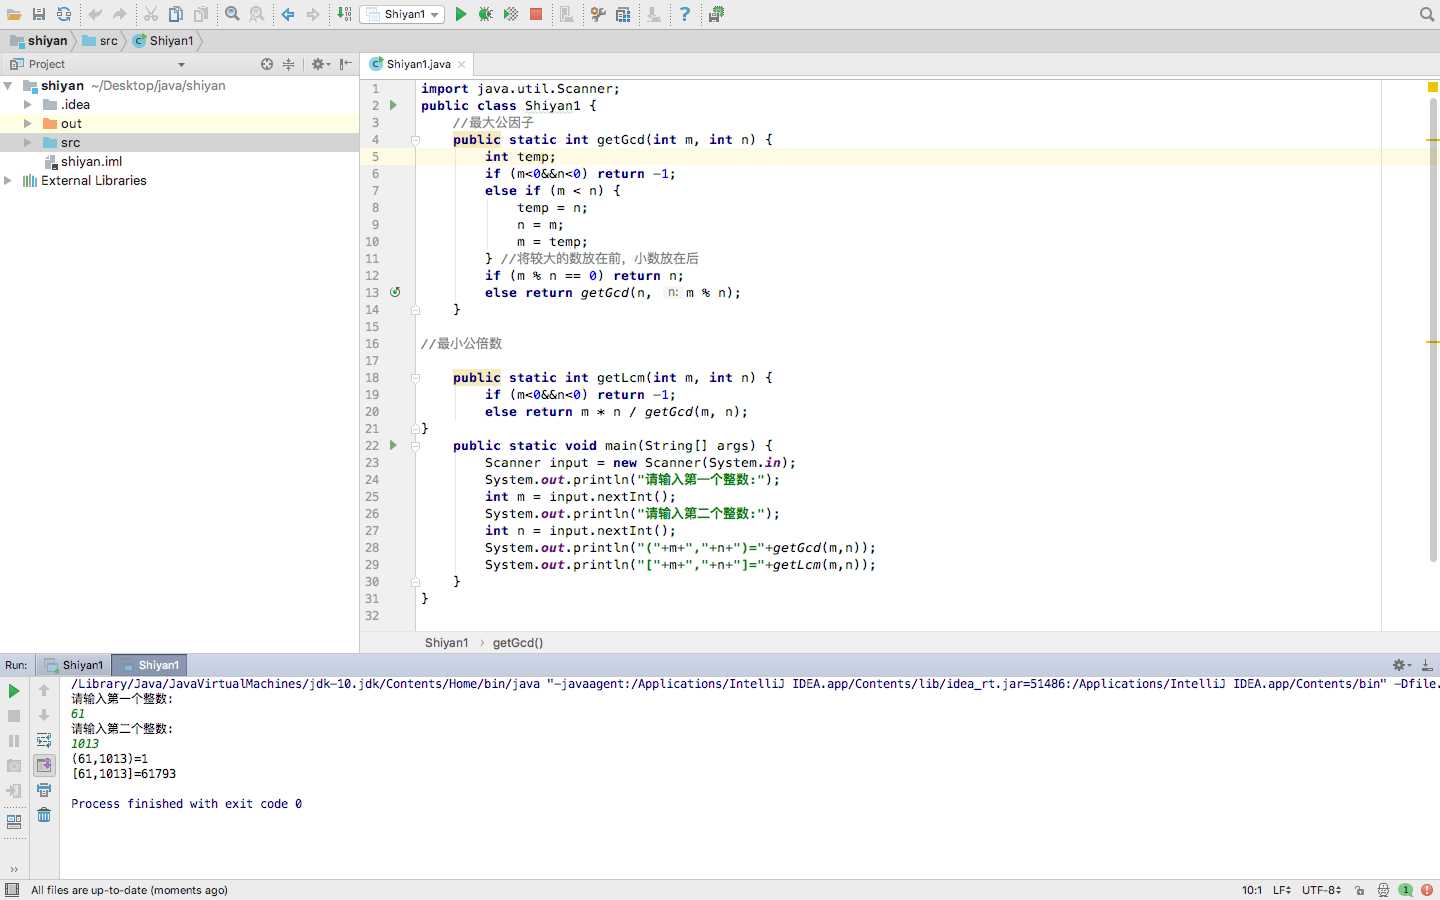This screenshot has height=900, width=1440.
Task: Rerun Shiyan1 from Run panel
Action: [x=14, y=691]
